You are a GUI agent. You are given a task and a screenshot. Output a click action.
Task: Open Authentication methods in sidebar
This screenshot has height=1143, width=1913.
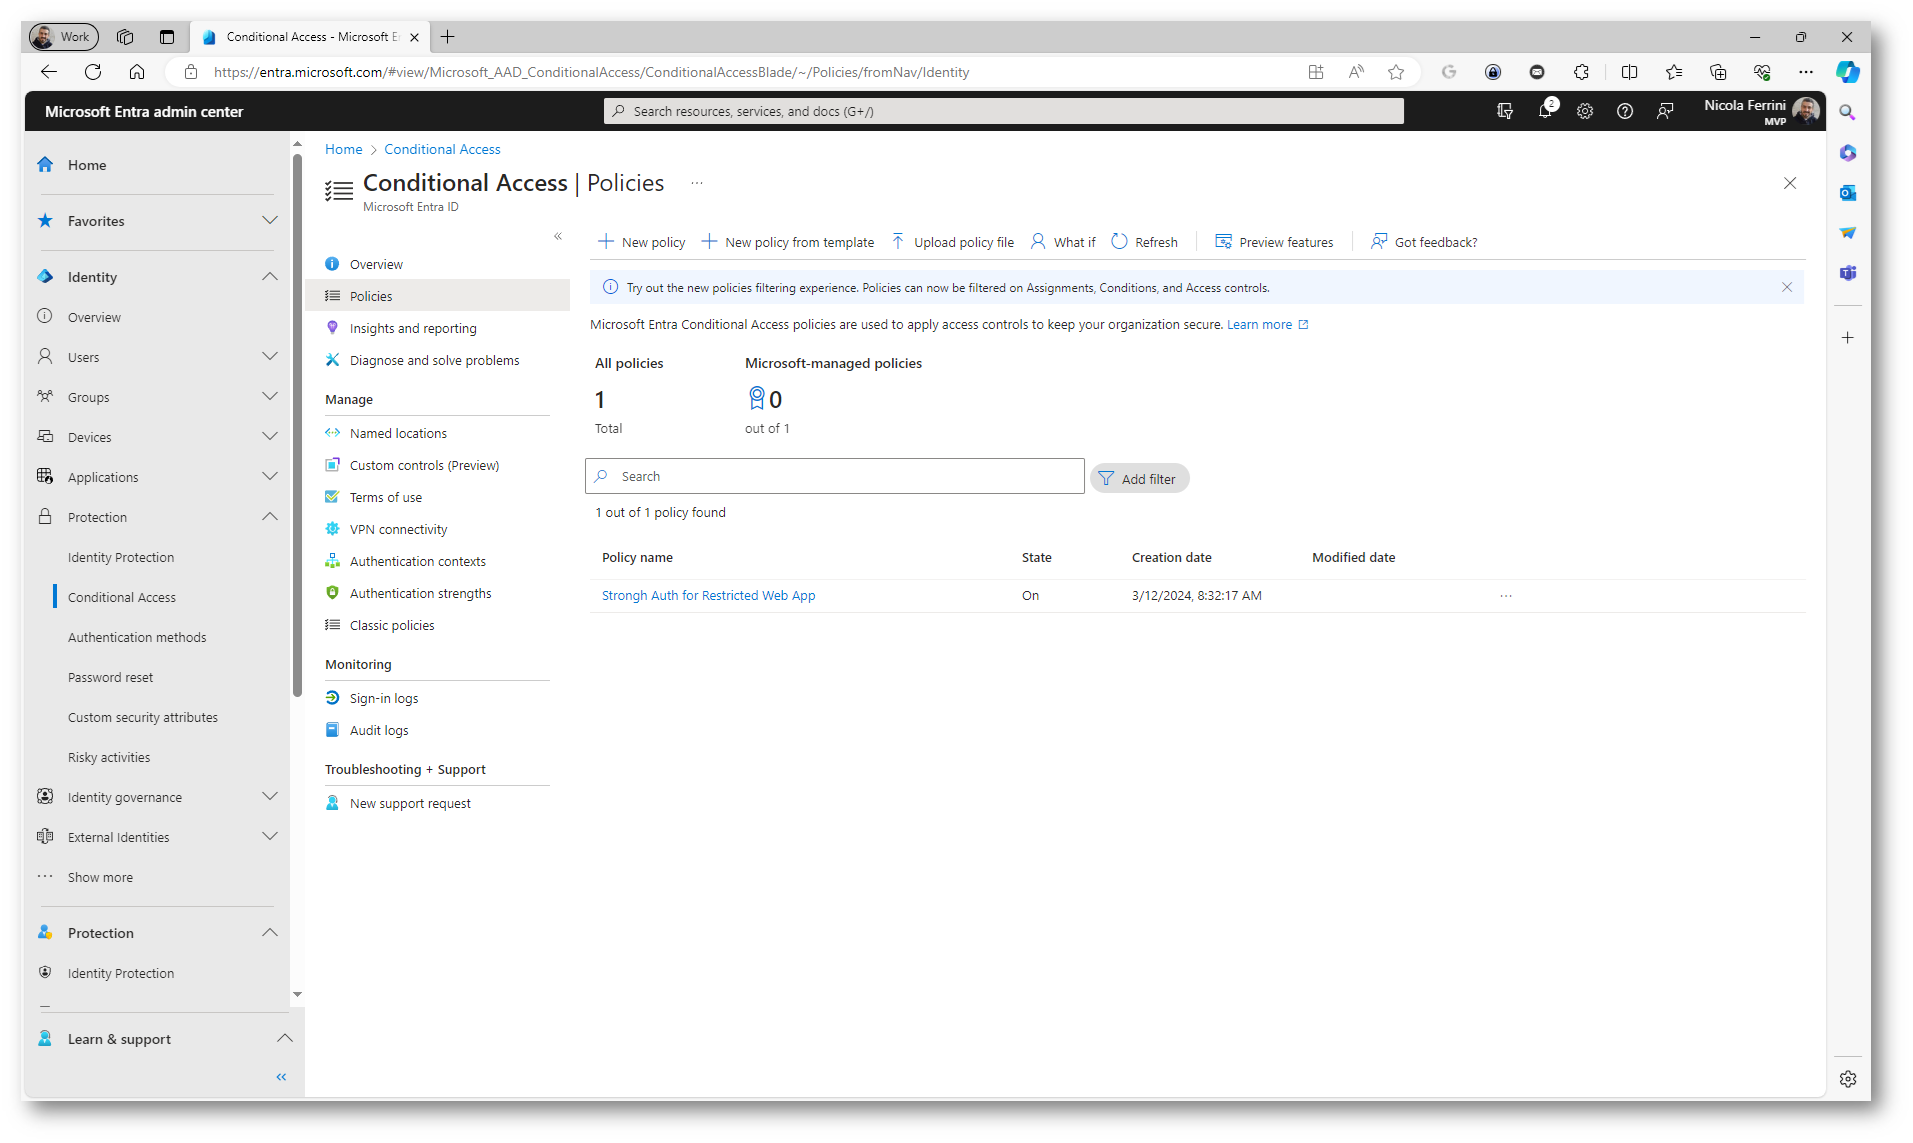(137, 638)
